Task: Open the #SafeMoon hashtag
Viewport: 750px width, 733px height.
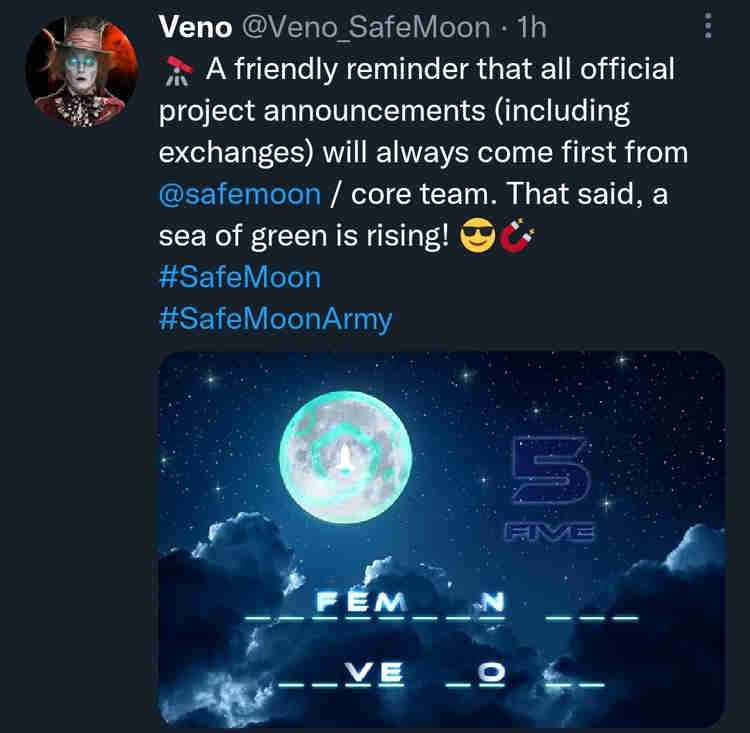Action: [240, 277]
